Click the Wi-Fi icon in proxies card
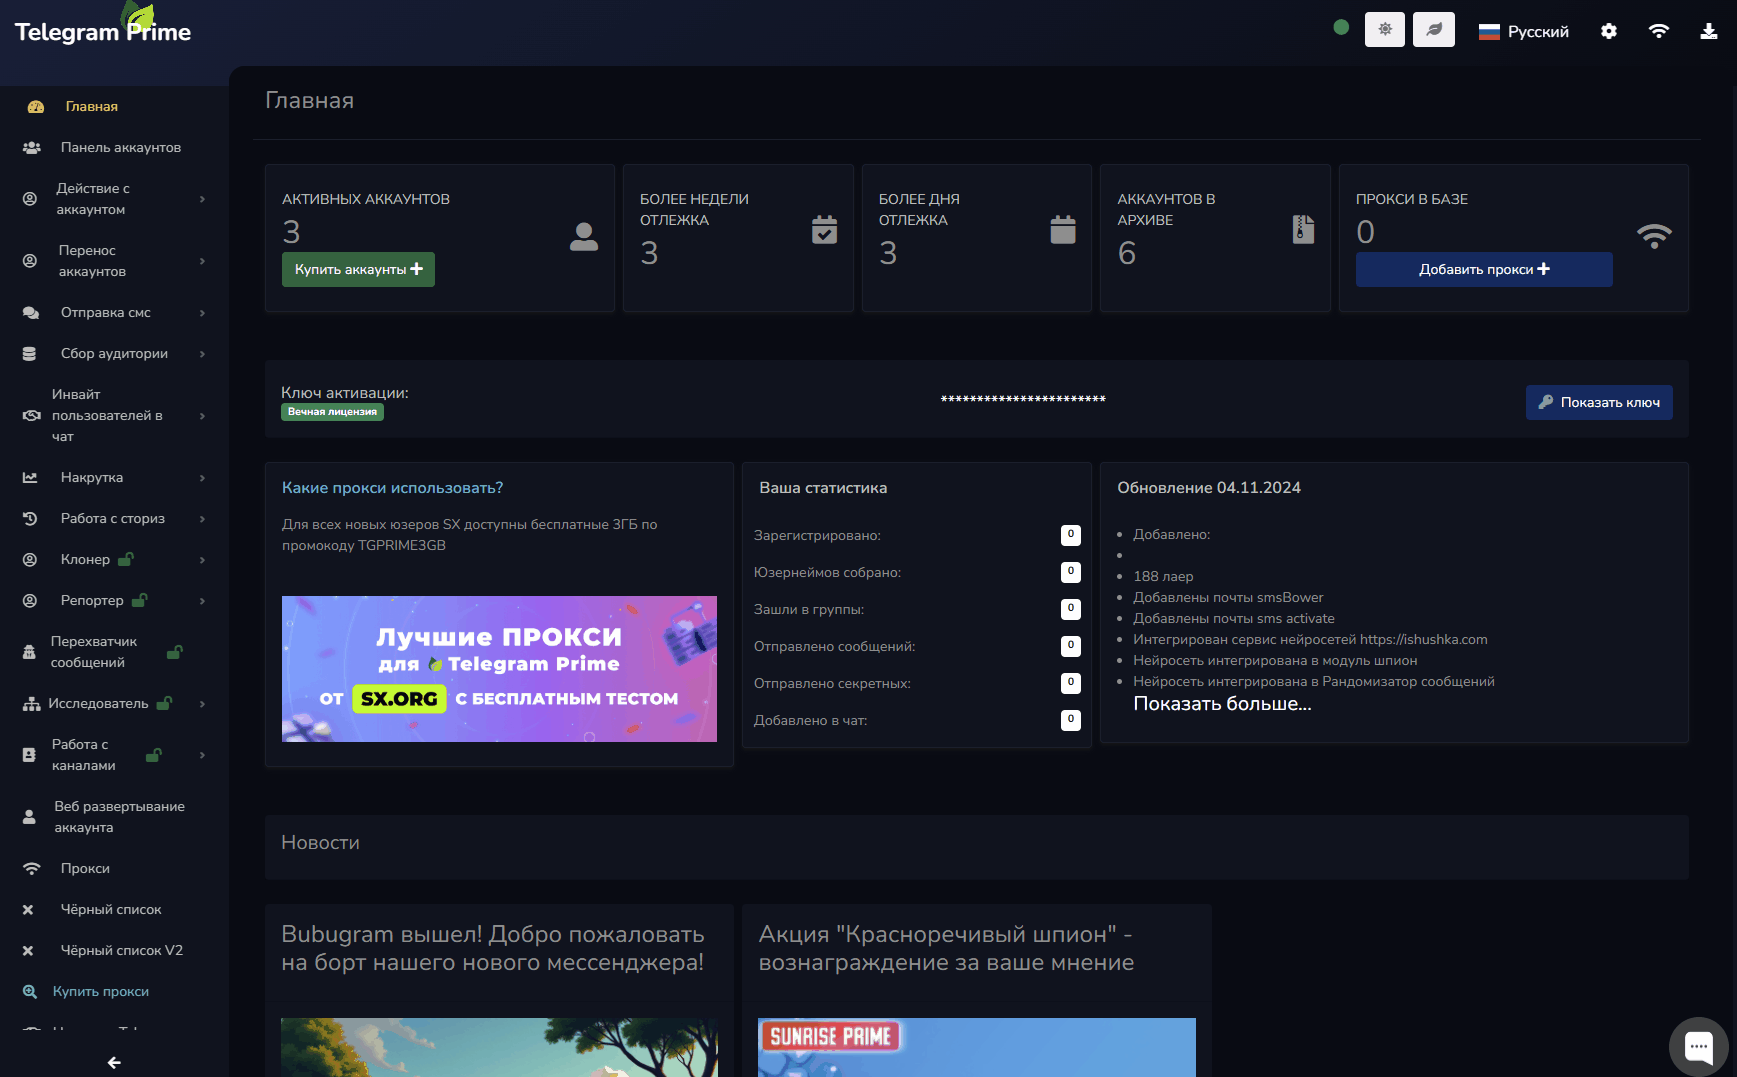 pos(1654,236)
